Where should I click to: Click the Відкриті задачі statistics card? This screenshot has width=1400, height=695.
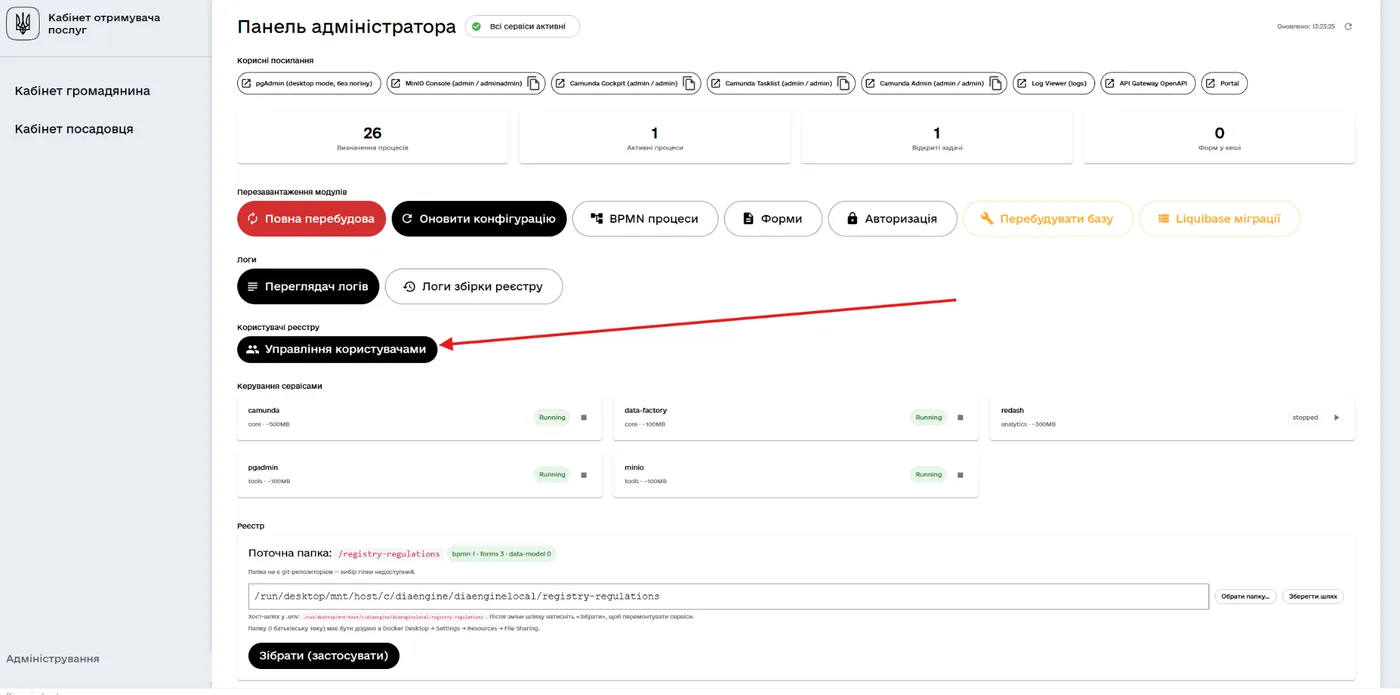[x=937, y=137]
